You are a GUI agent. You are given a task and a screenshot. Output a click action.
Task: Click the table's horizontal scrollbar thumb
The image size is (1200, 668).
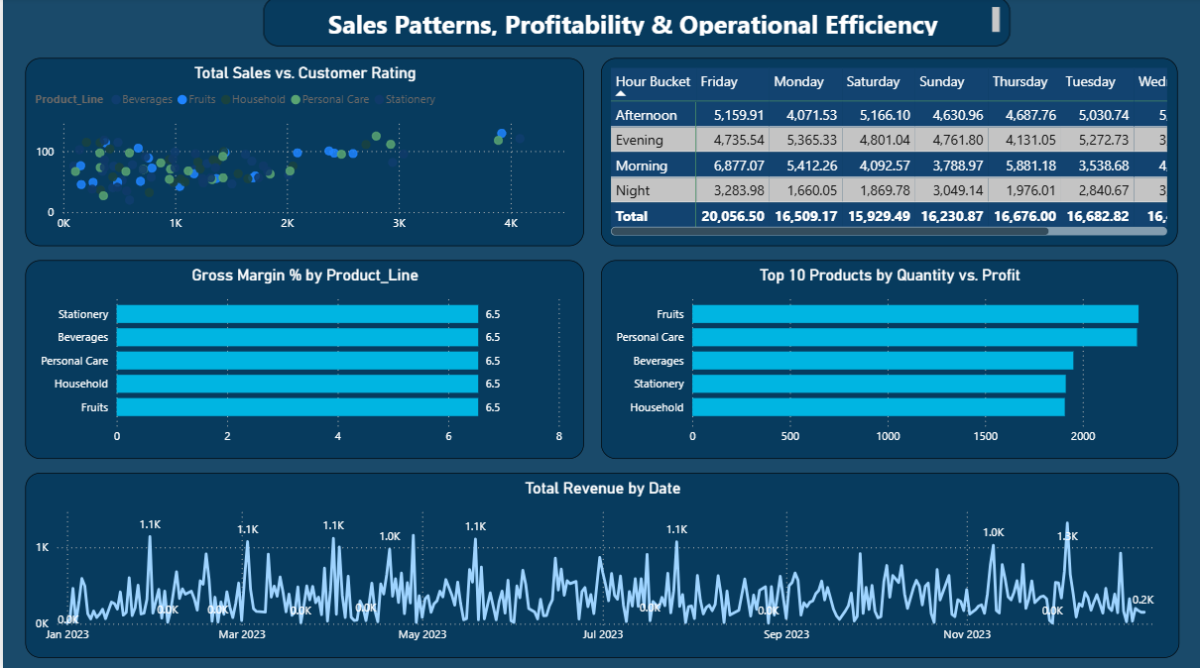click(x=830, y=231)
